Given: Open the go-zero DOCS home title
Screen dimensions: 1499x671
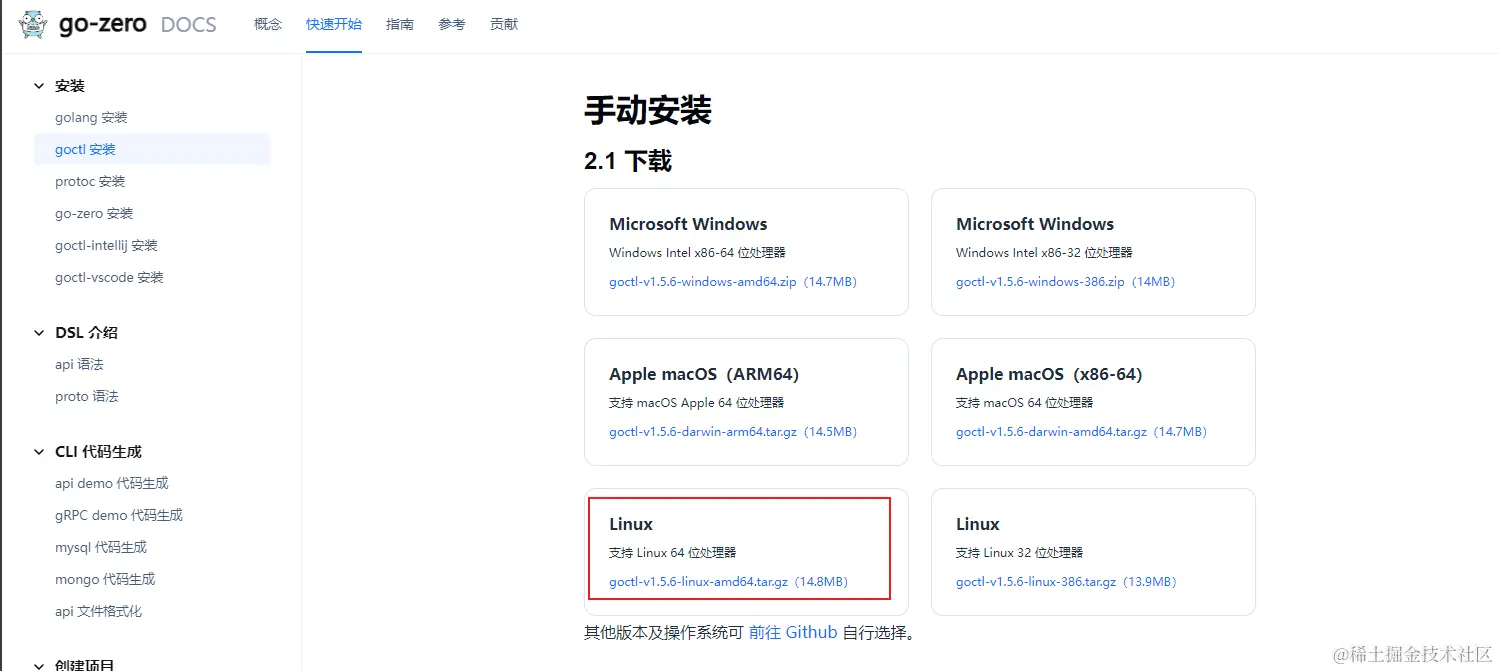Looking at the screenshot, I should (137, 24).
